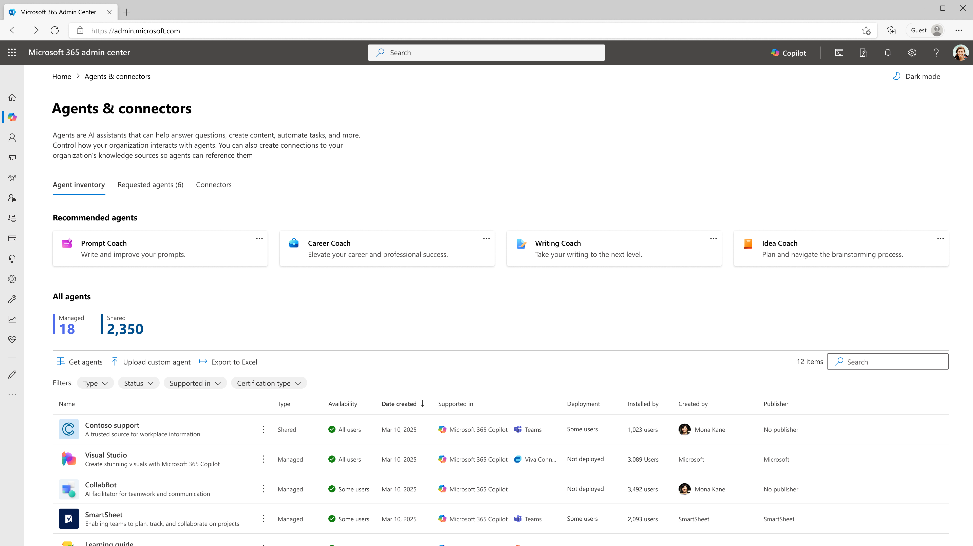Click the agents list search field
The width and height of the screenshot is (973, 546).
(x=888, y=362)
